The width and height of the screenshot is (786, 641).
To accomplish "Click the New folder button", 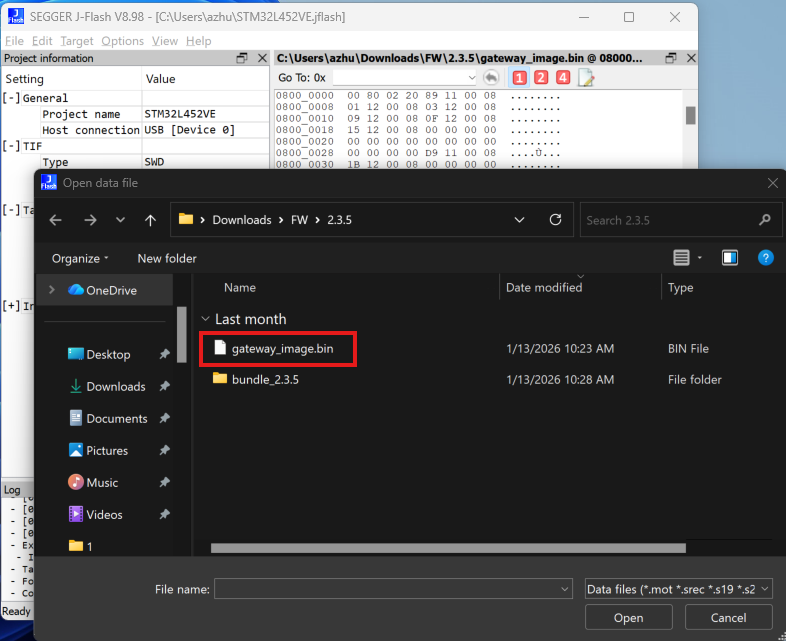I will pyautogui.click(x=167, y=258).
